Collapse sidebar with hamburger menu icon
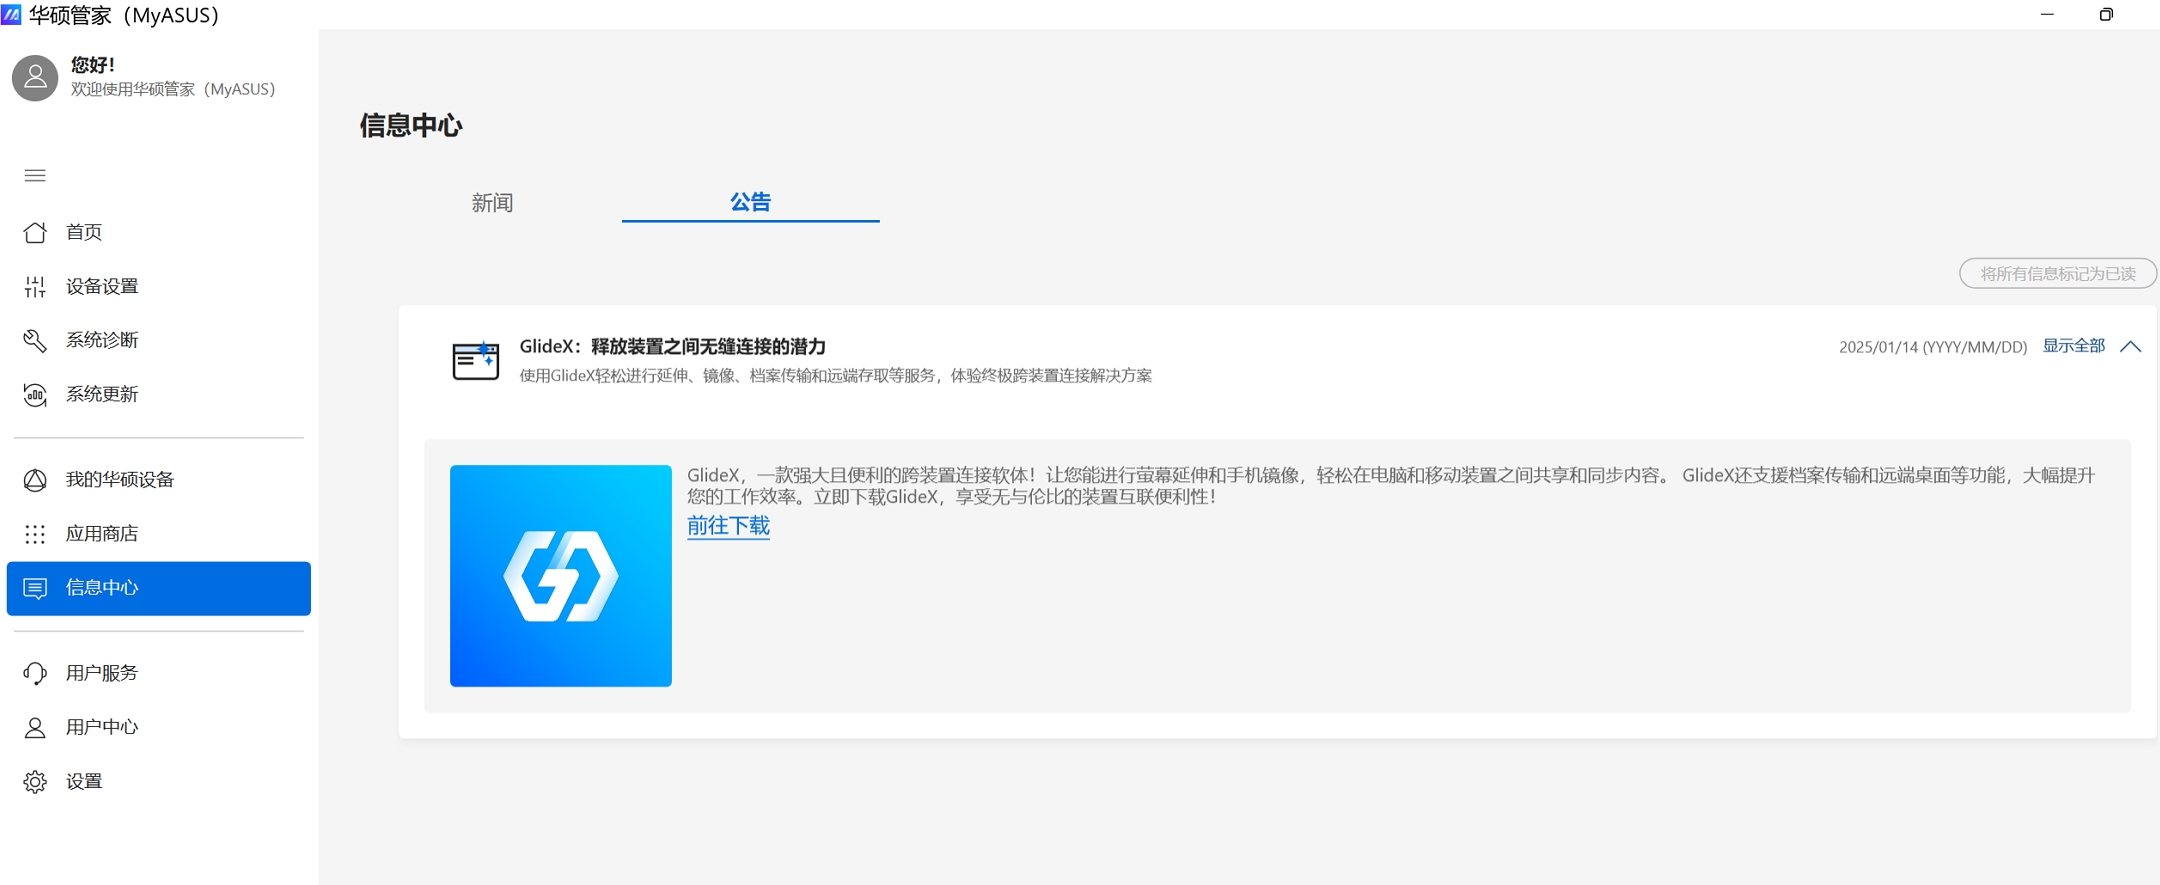Screen dimensions: 2160x885 point(35,176)
